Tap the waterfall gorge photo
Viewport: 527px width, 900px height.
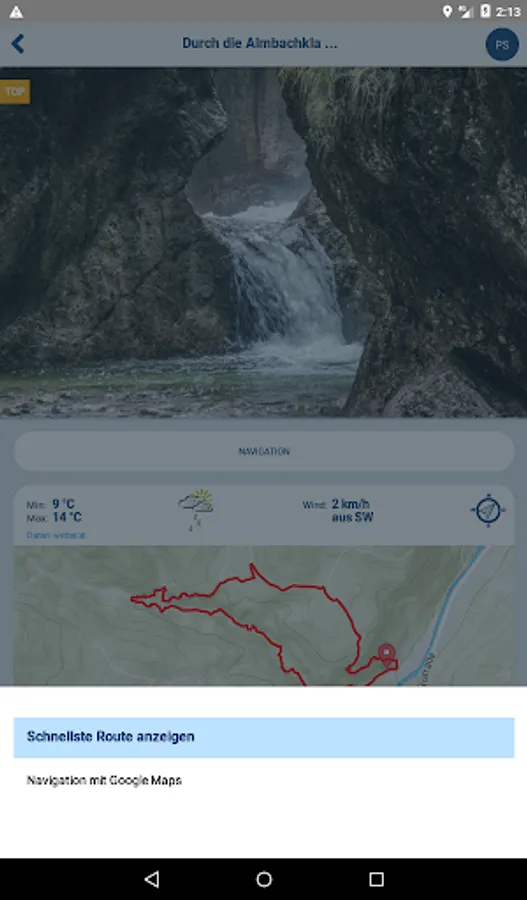[264, 242]
